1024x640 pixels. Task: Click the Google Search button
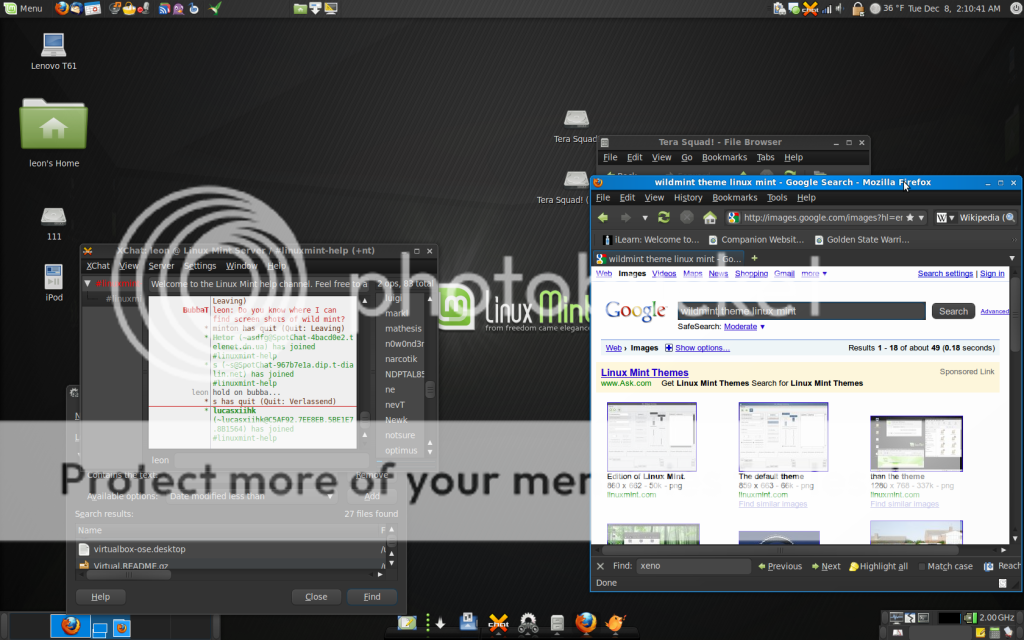point(953,311)
